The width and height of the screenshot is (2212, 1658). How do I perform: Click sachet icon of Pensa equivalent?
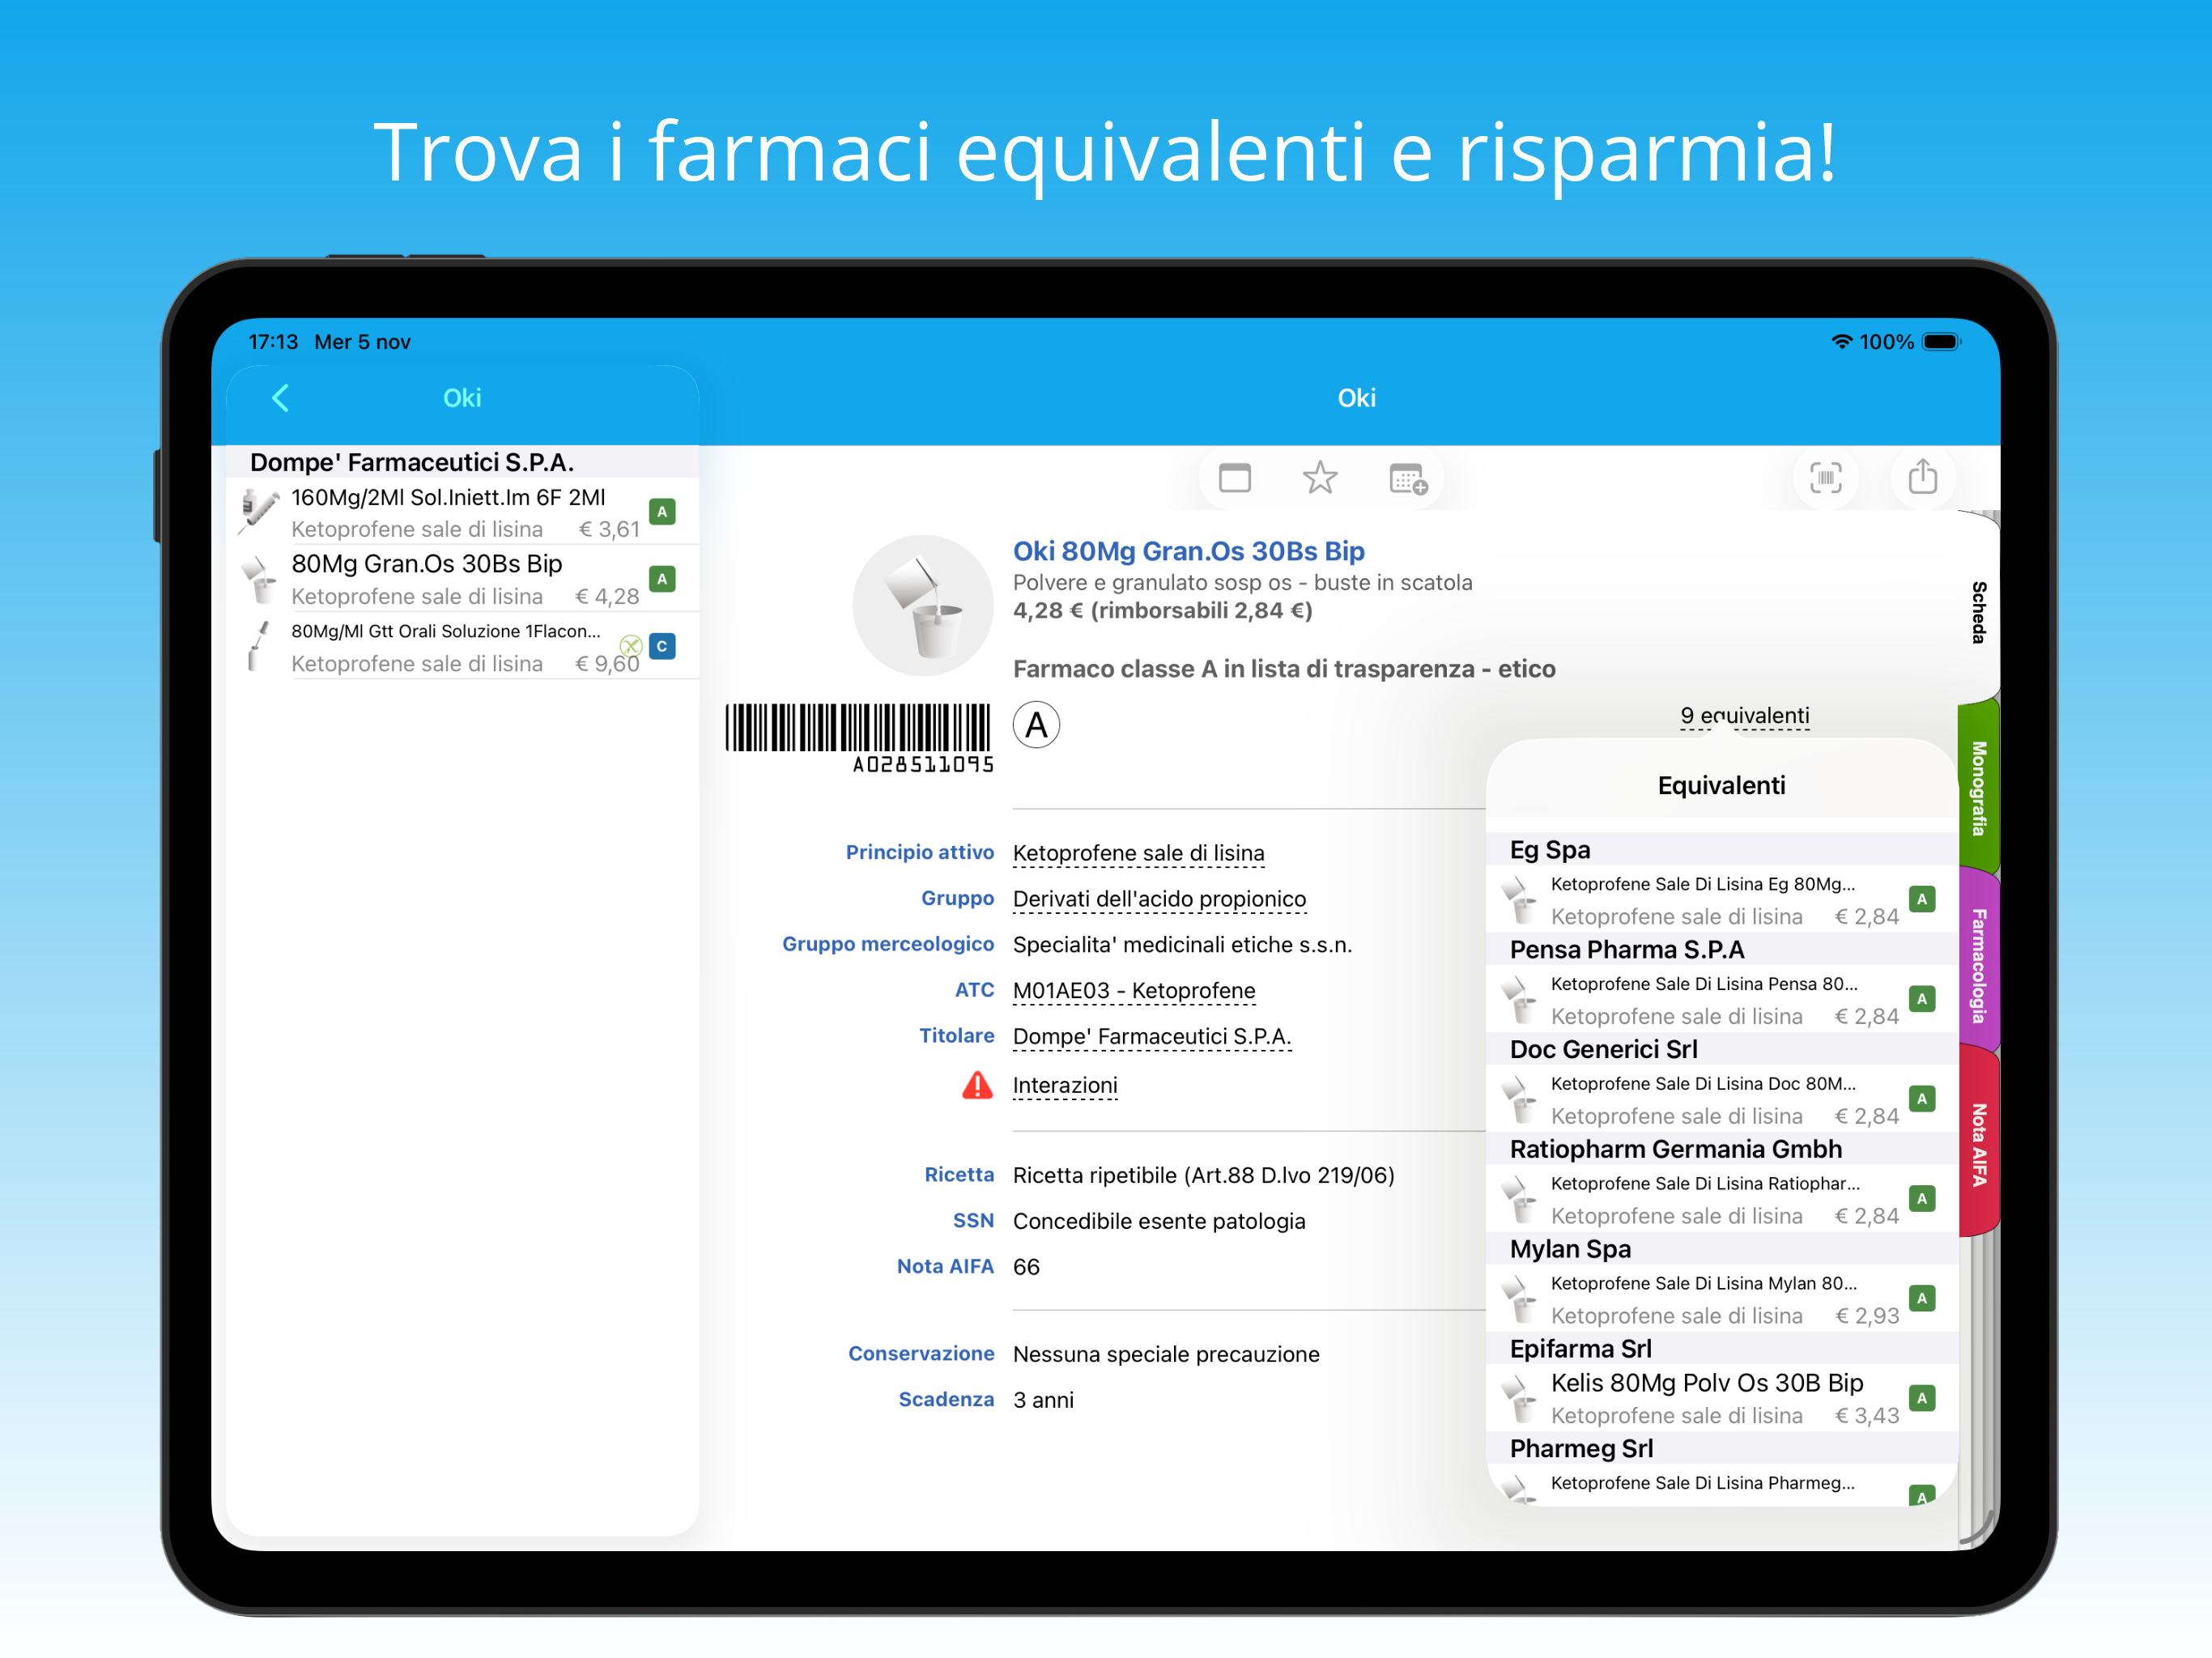point(1520,1000)
